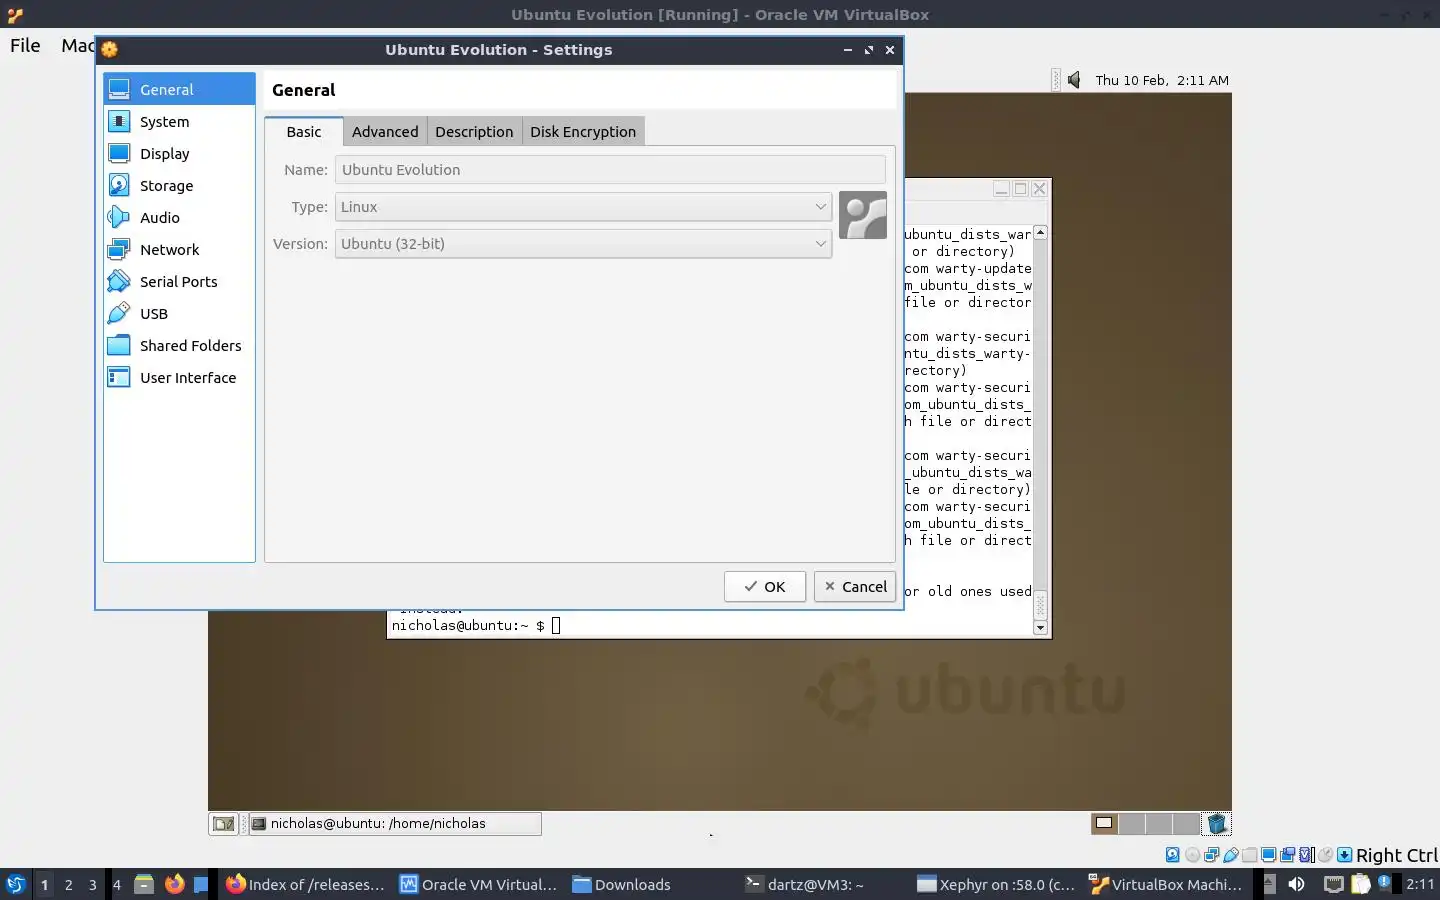This screenshot has height=900, width=1440.
Task: Switch to 'Oracle VM Virtual...' taskbar window
Action: [x=479, y=884]
